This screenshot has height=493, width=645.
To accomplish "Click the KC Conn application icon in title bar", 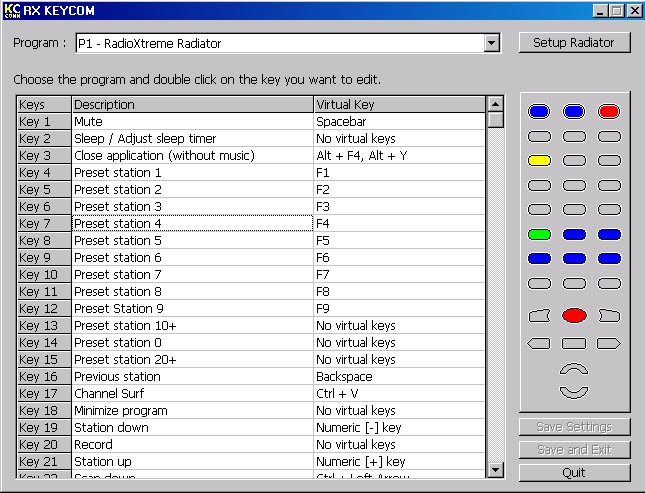I will (x=12, y=10).
